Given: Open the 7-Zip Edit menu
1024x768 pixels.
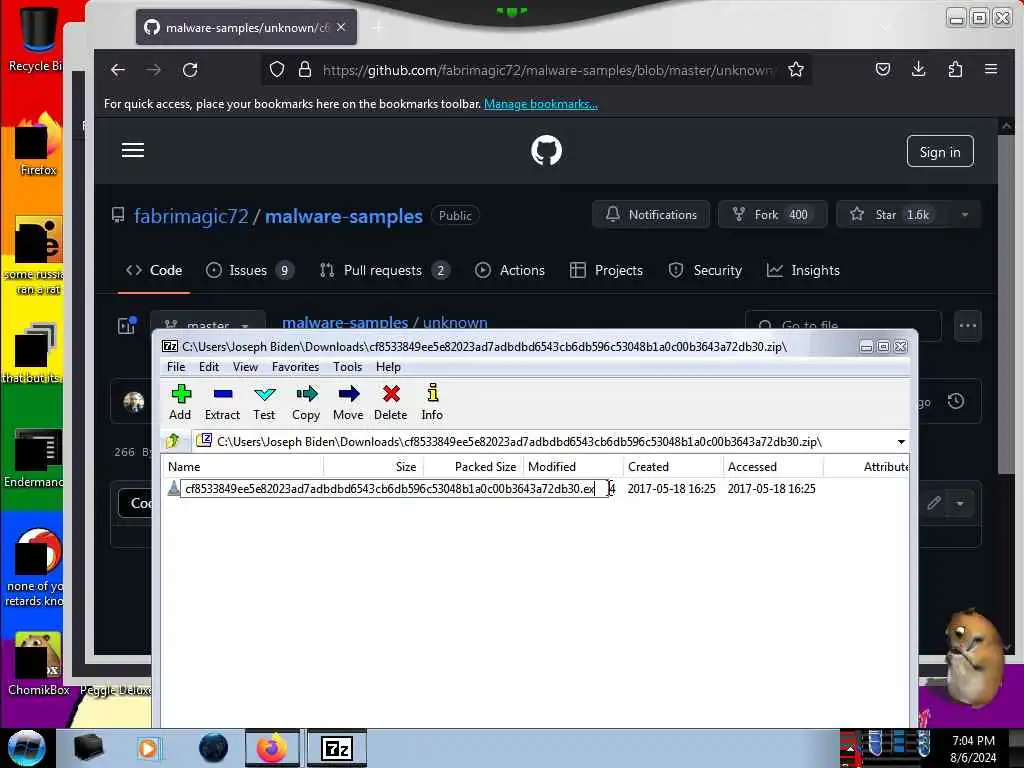Looking at the screenshot, I should 209,367.
